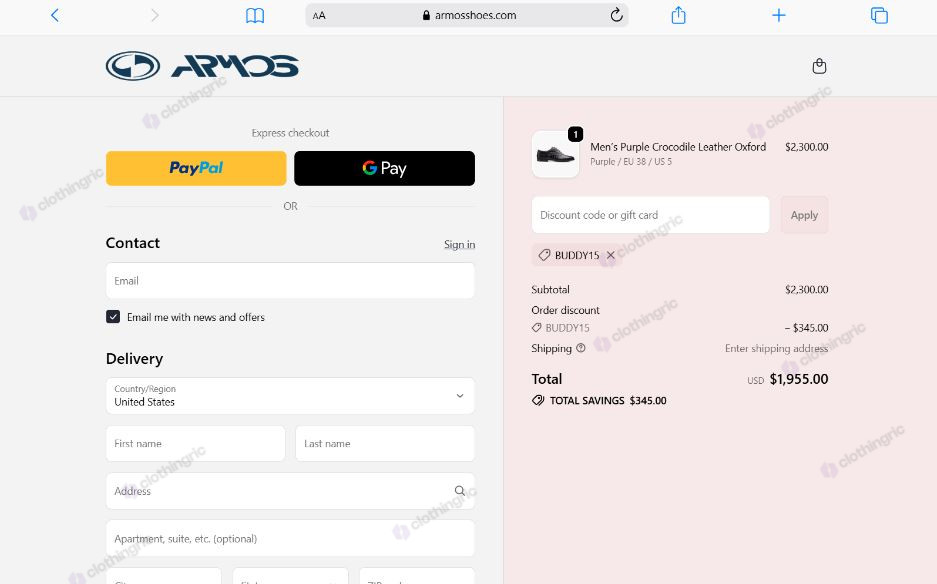Click the address search magnifier icon
This screenshot has width=937, height=584.
point(460,491)
